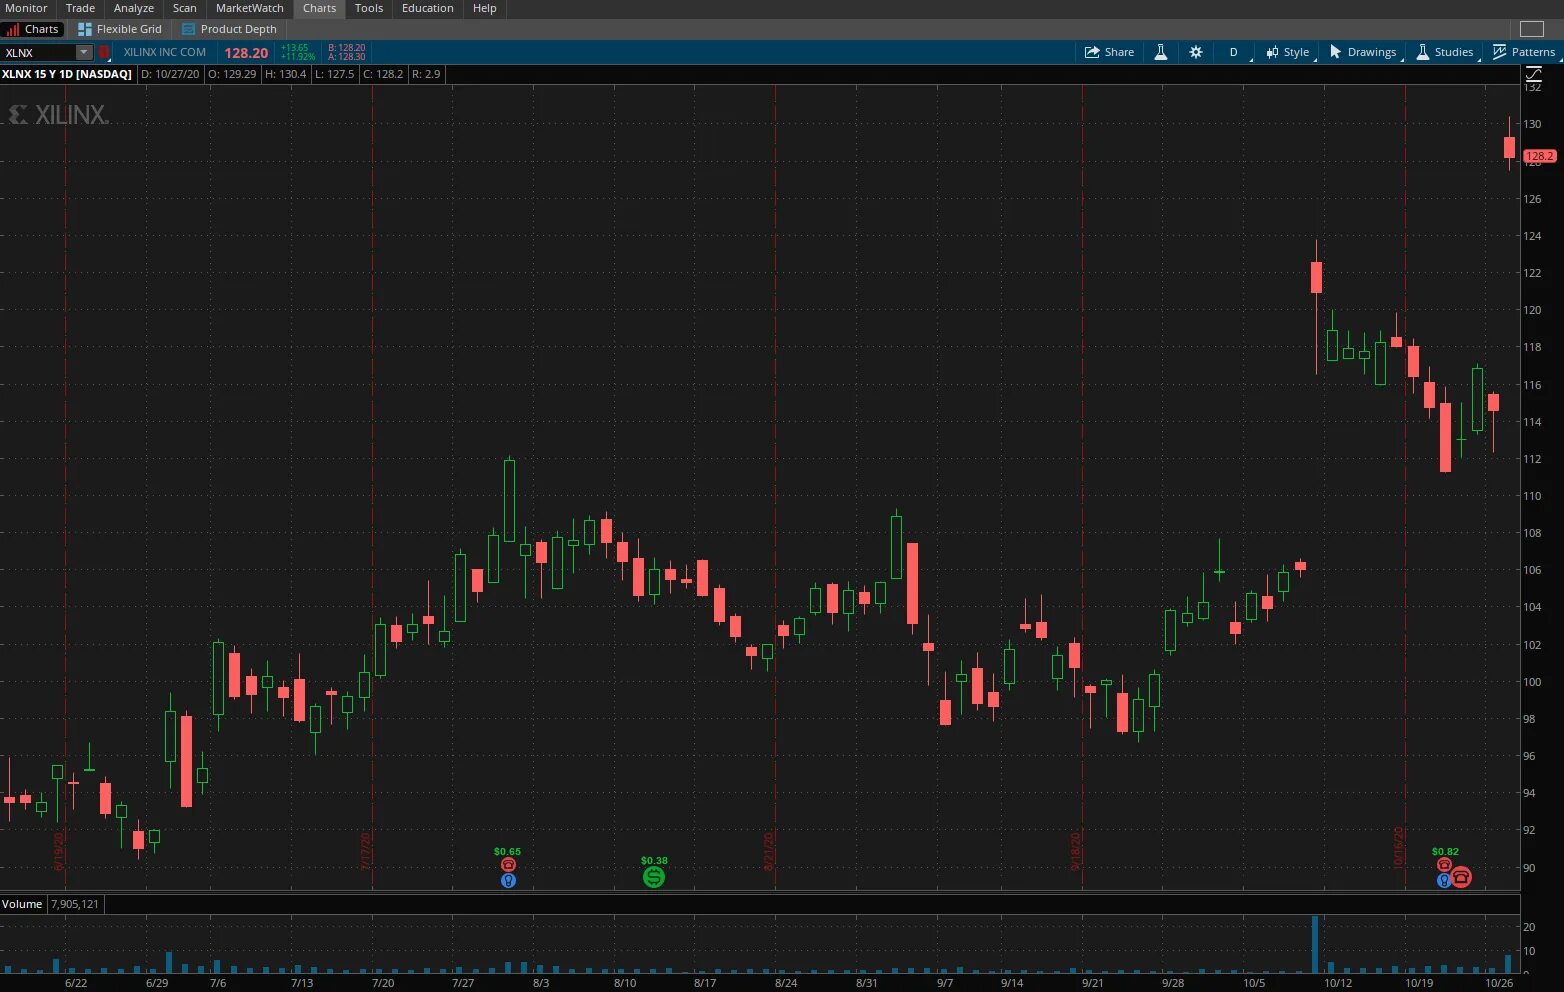Go to the Scan tab
Screen dimensions: 1564x992
pyautogui.click(x=185, y=8)
